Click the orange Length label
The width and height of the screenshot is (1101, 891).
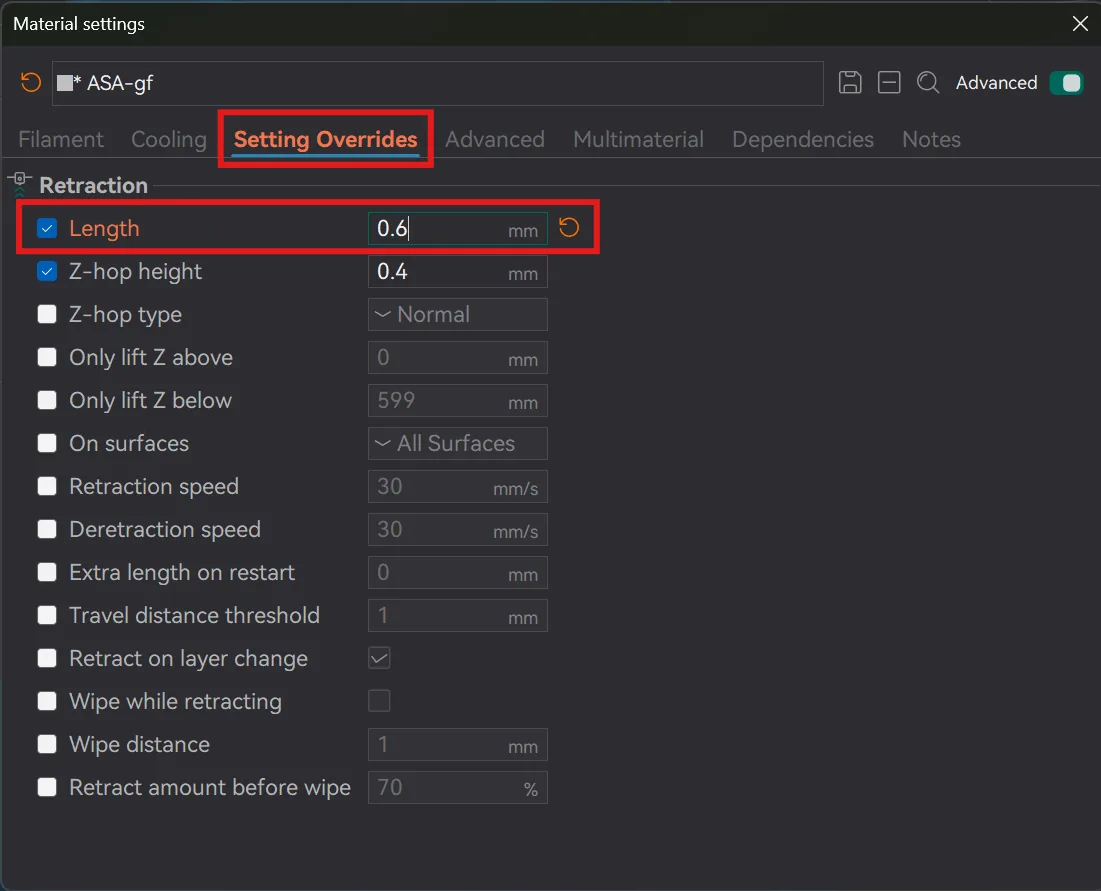coord(104,228)
